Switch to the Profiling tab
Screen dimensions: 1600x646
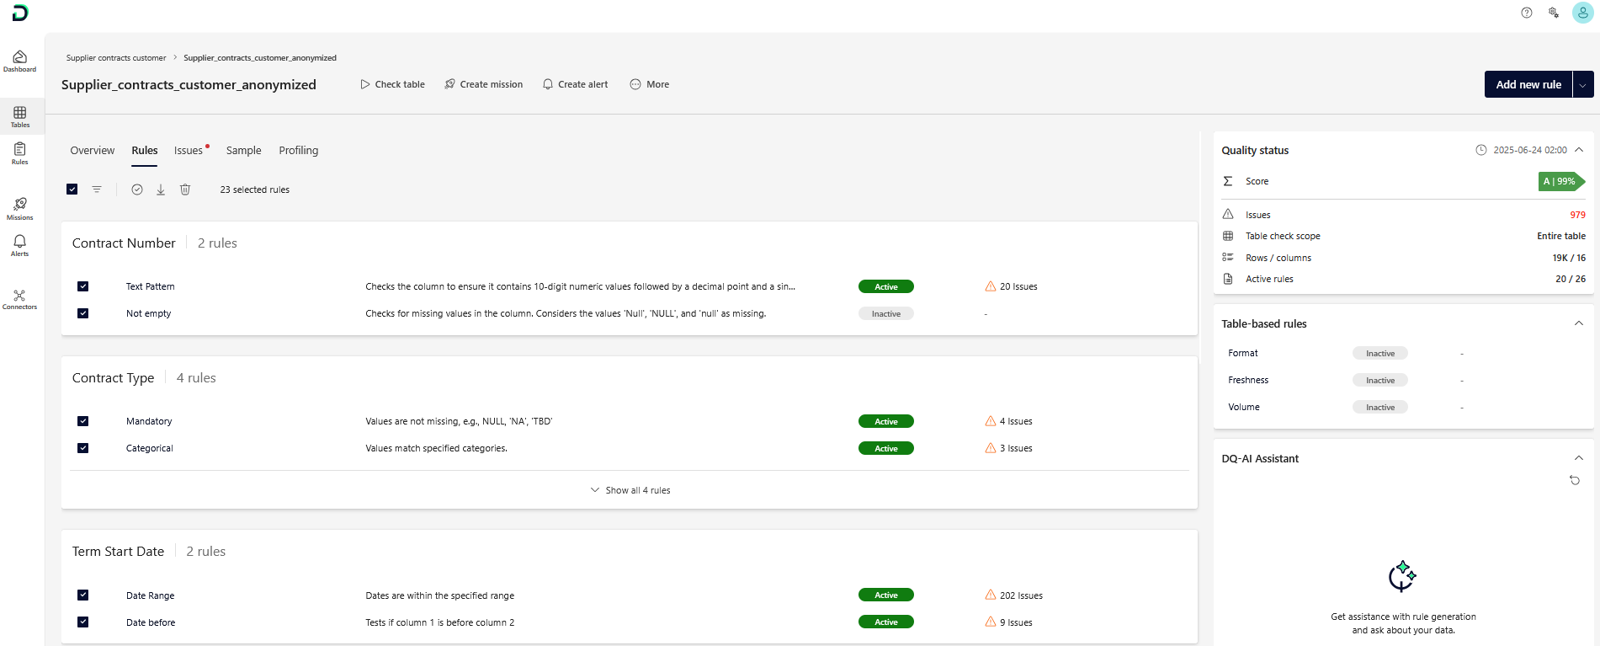[x=298, y=150]
